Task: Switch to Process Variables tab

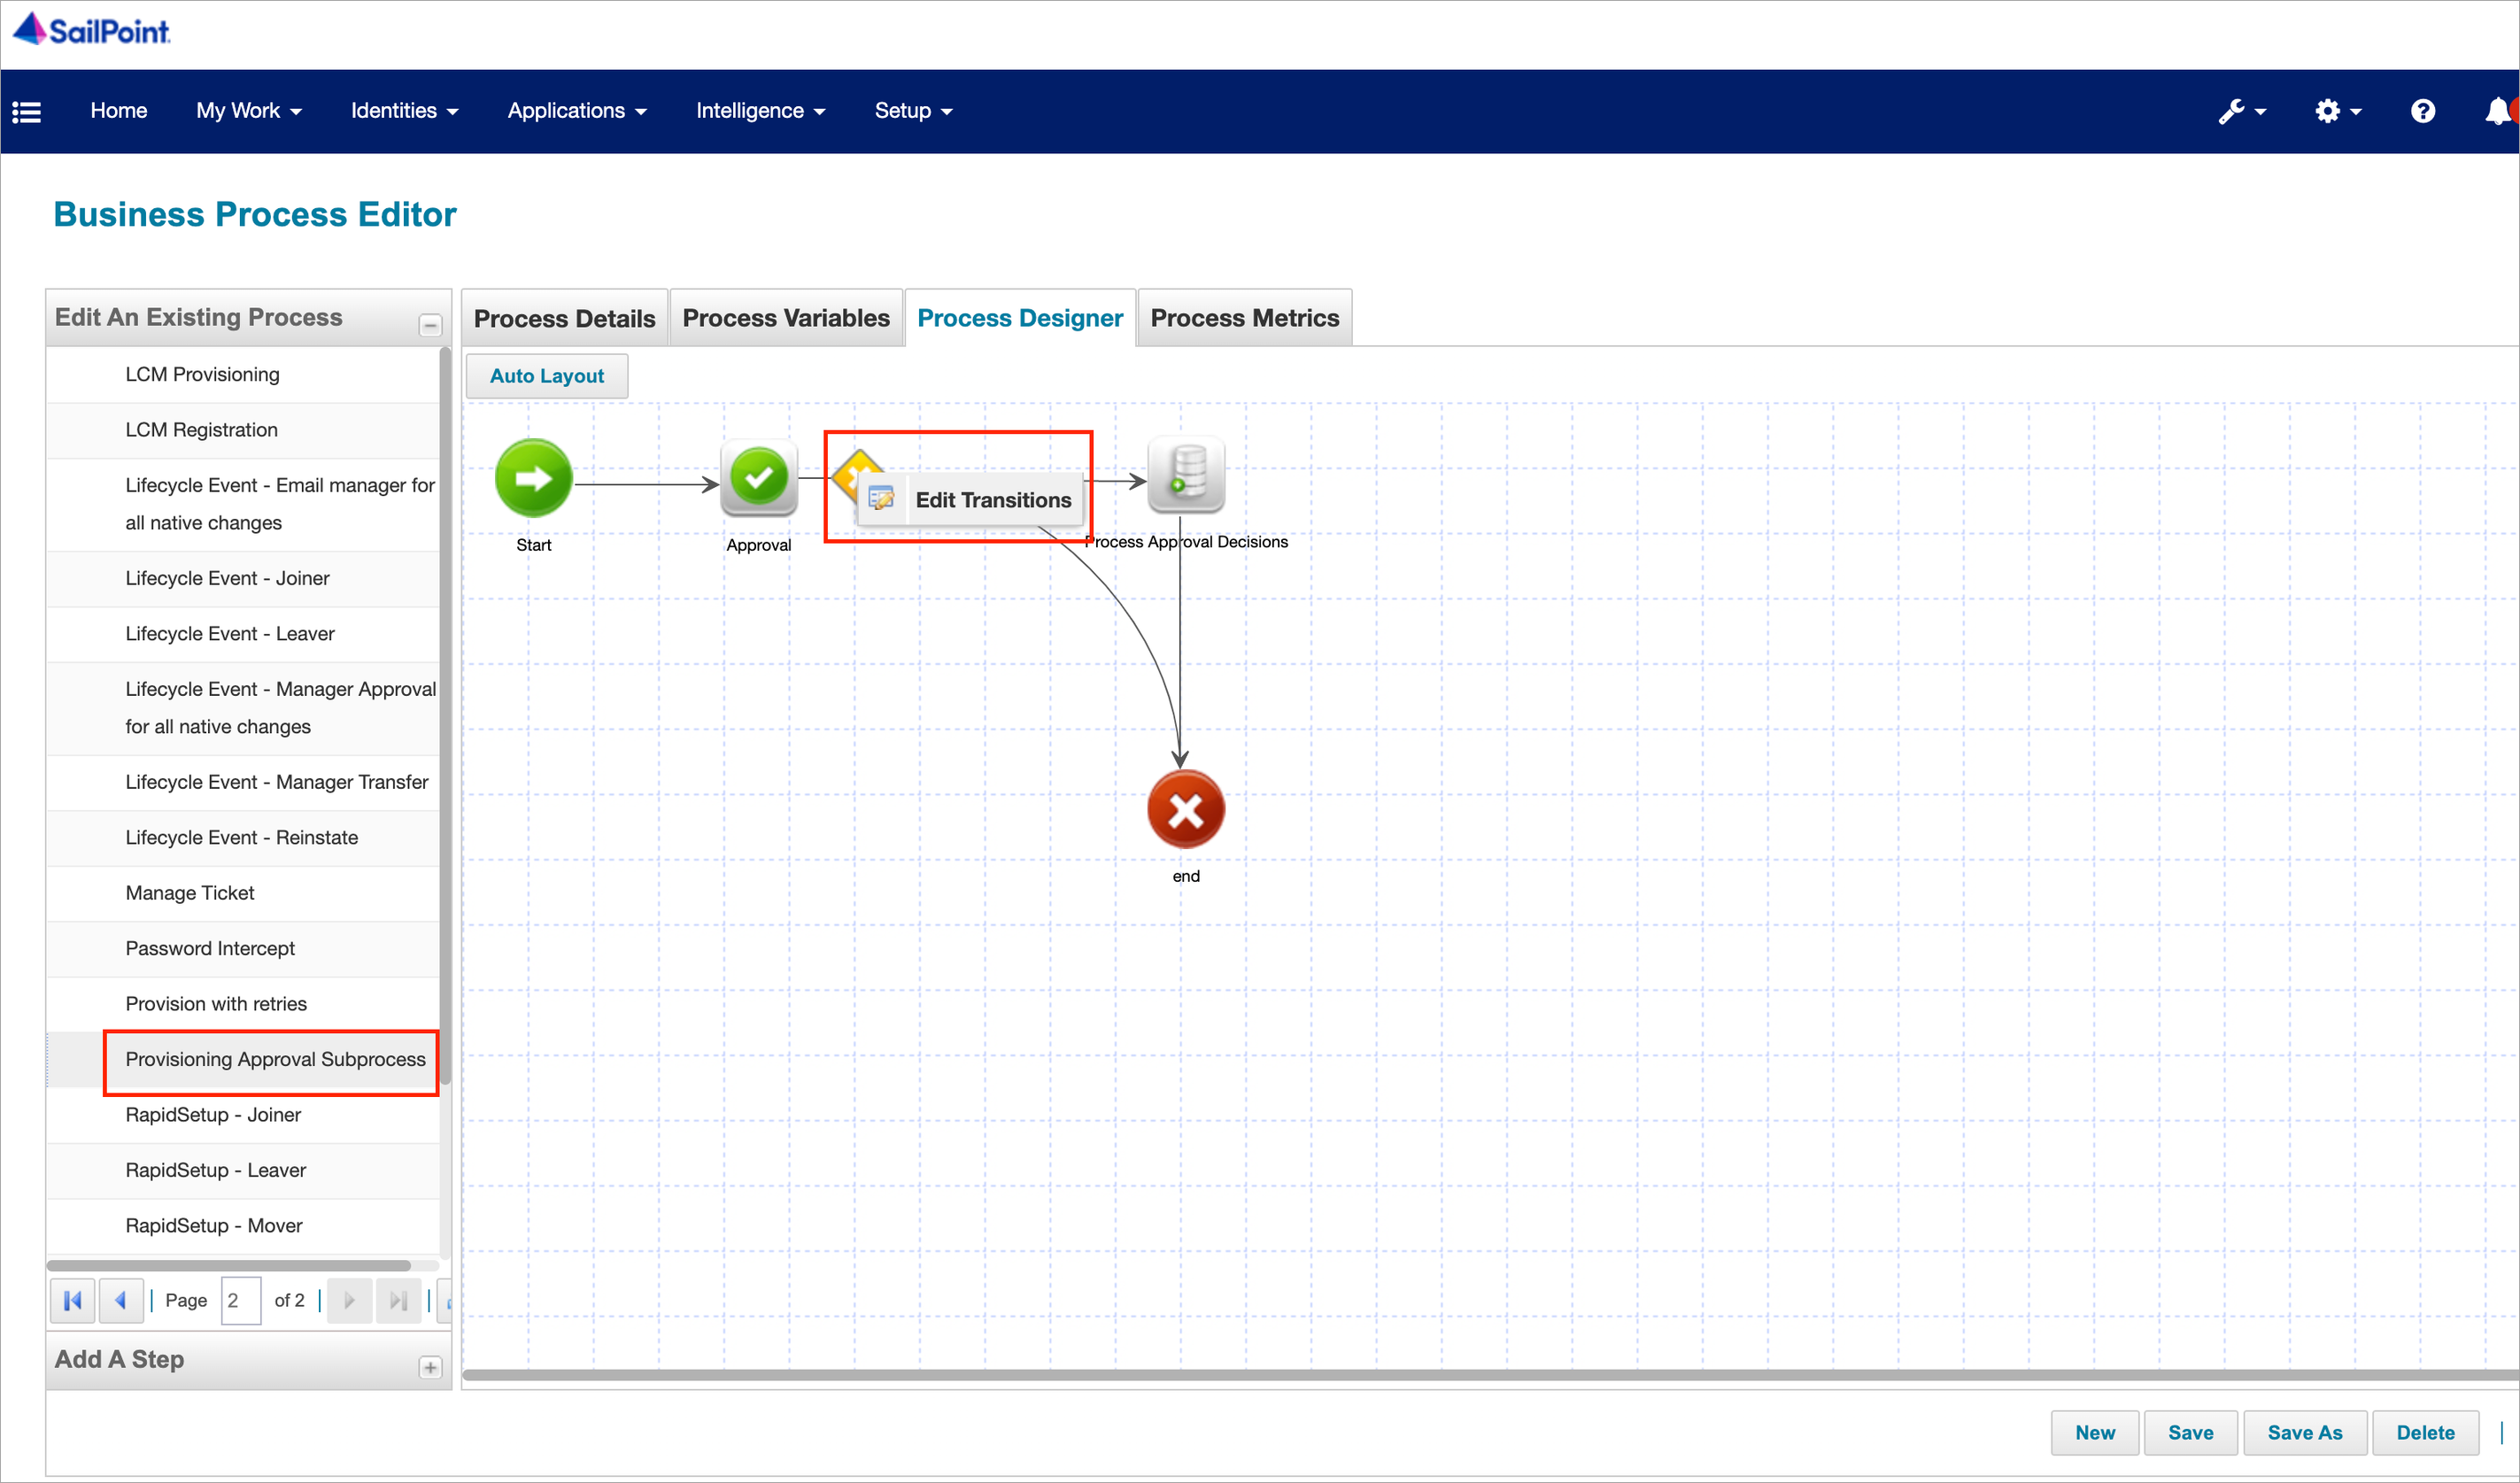Action: tap(786, 317)
